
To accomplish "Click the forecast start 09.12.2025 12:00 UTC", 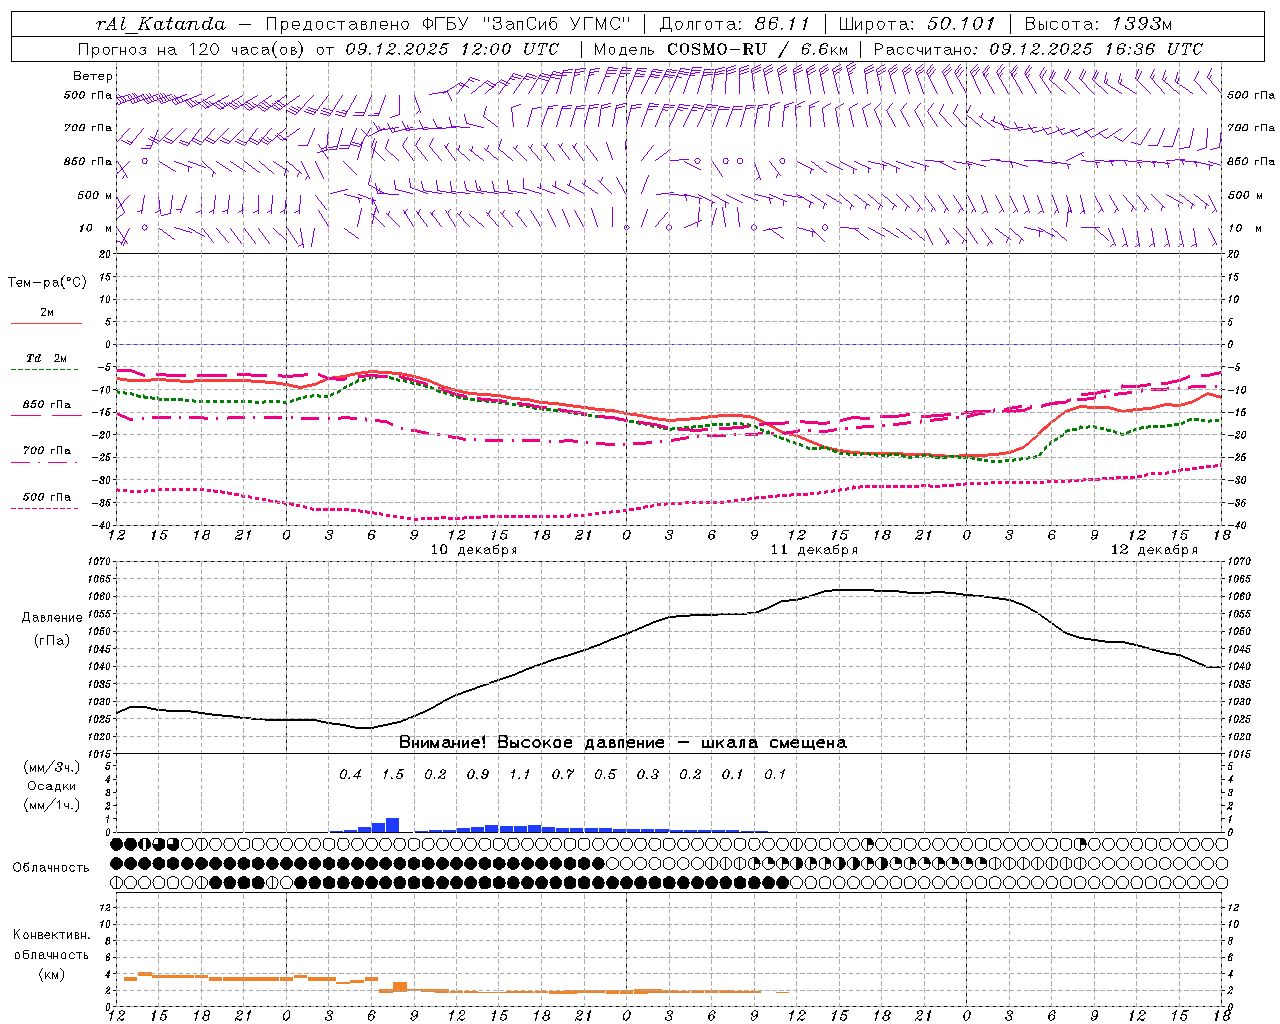I will [452, 49].
